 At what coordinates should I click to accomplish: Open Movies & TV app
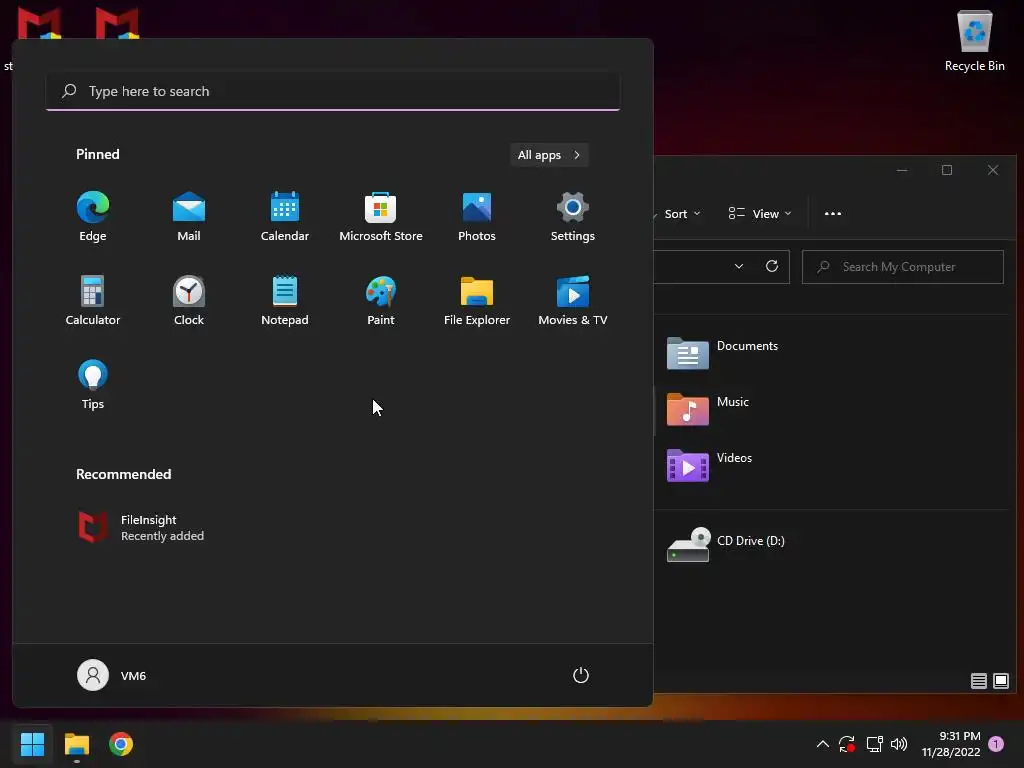click(x=573, y=301)
